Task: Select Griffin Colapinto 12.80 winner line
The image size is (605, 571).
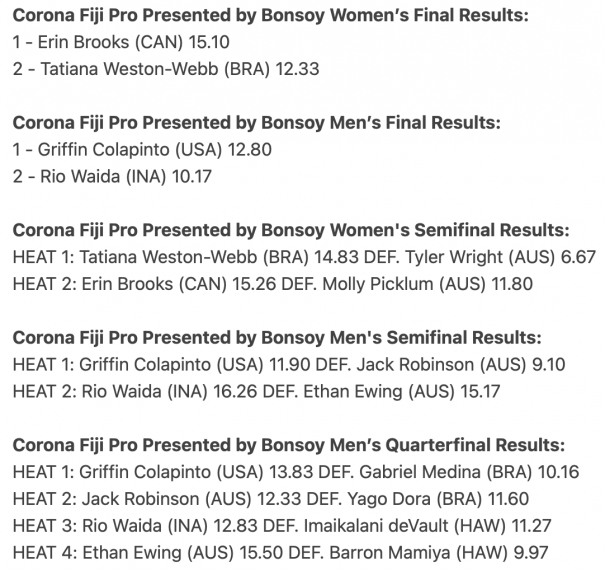Action: tap(142, 150)
